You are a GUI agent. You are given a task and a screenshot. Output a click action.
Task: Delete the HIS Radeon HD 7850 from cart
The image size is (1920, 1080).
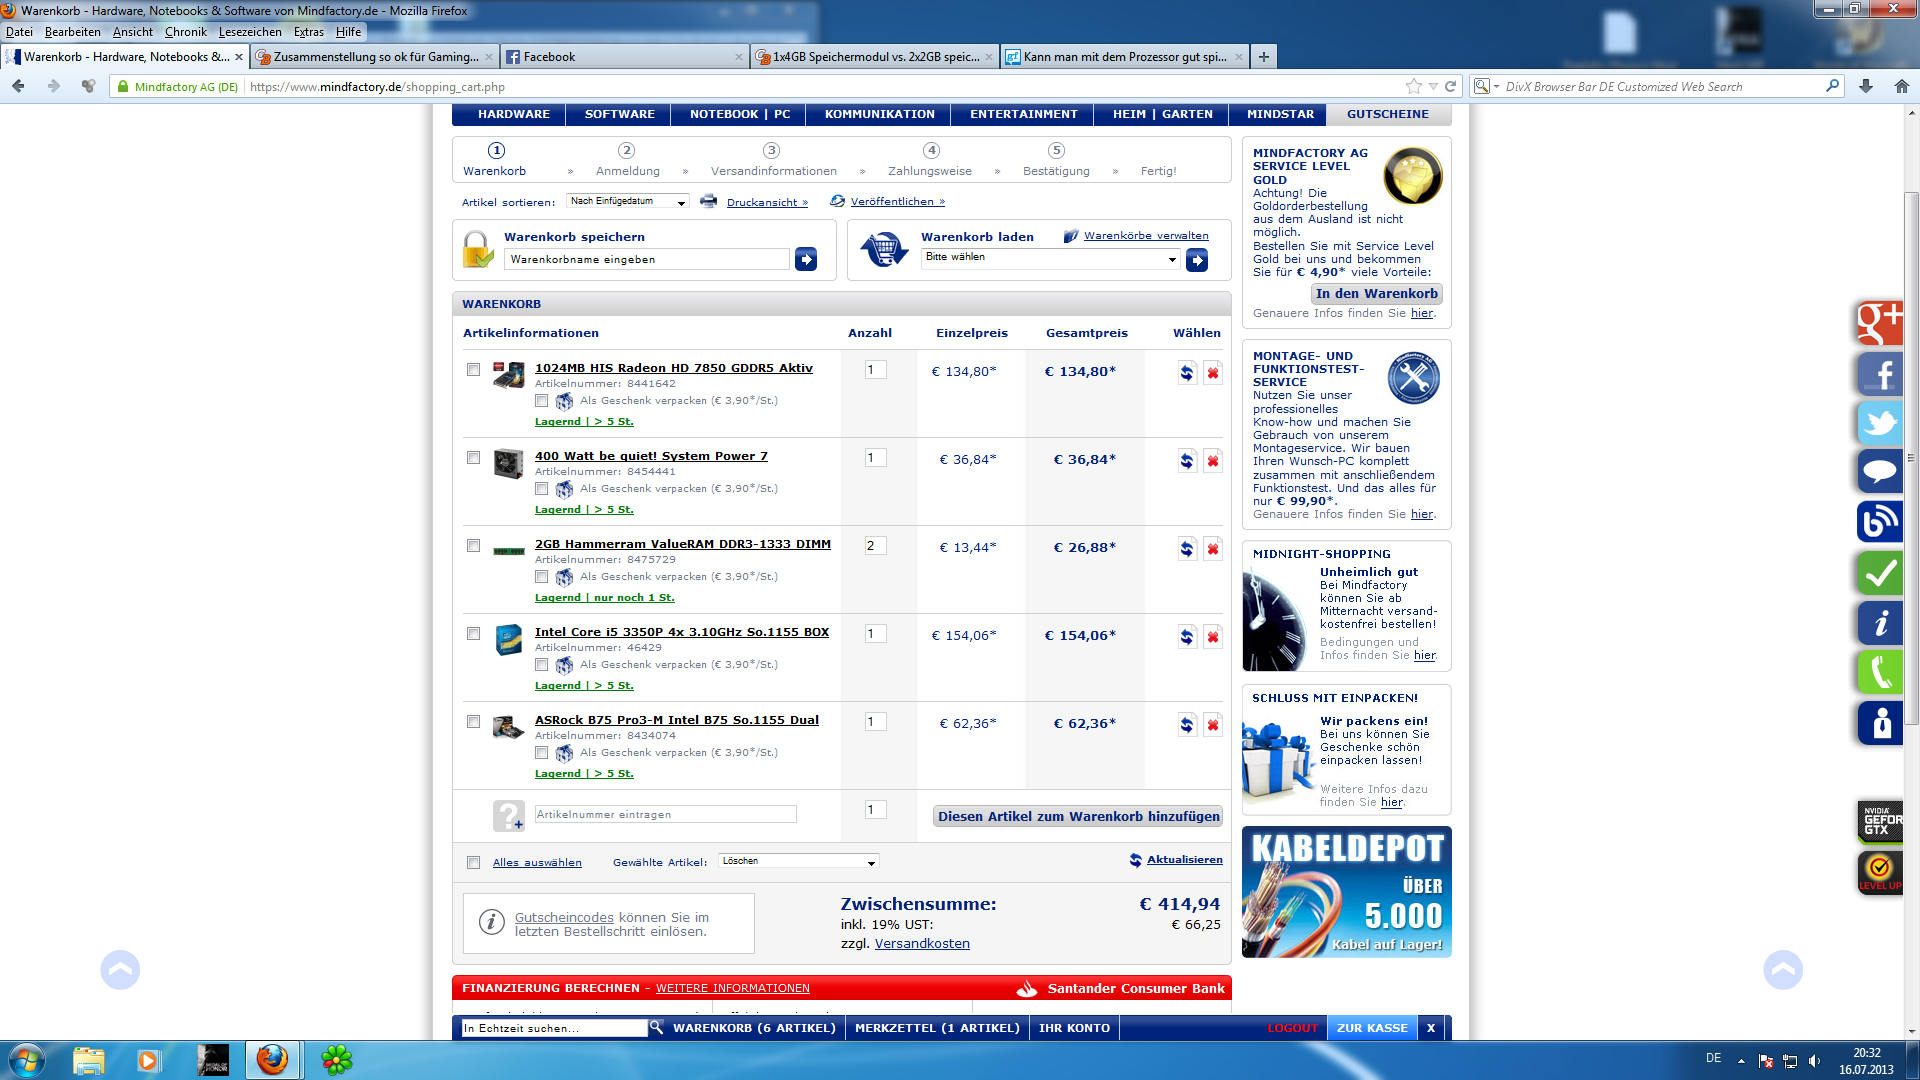click(1213, 373)
